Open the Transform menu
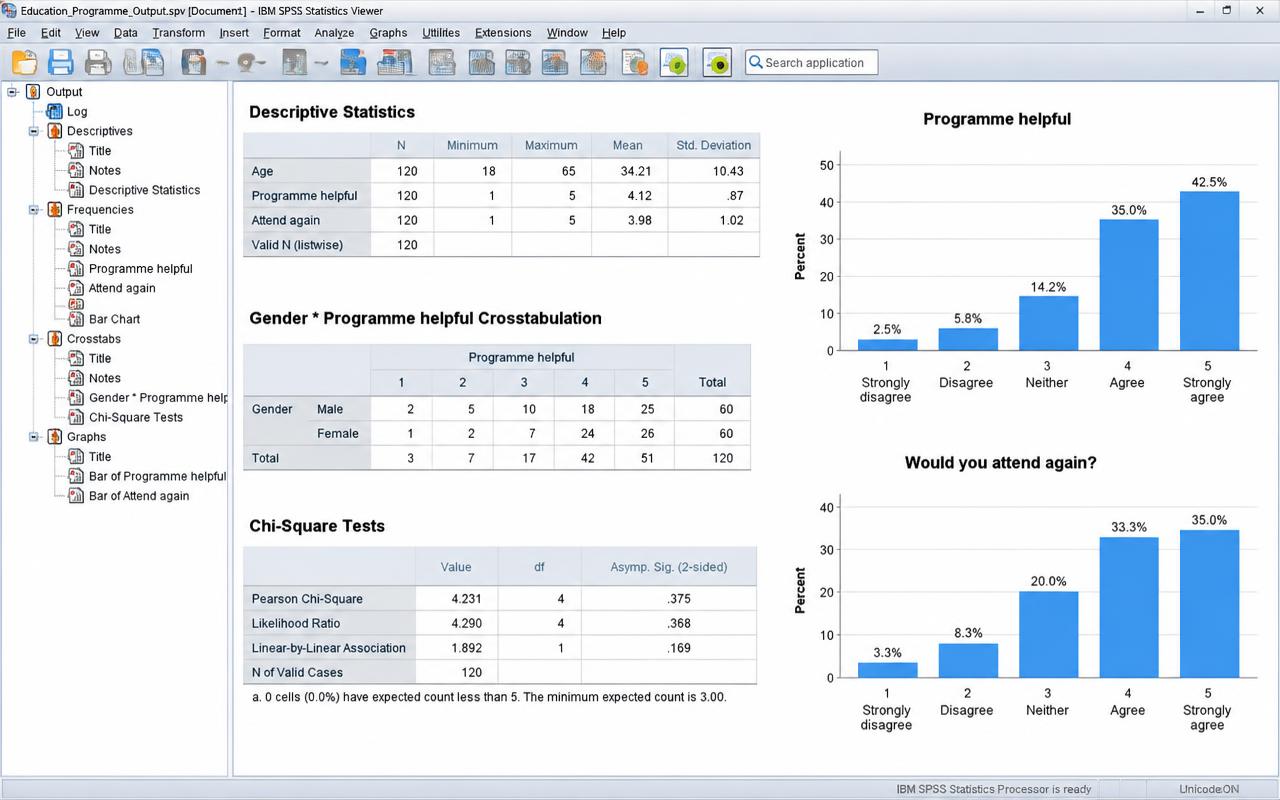Screen dimensions: 1280x800 coord(178,33)
